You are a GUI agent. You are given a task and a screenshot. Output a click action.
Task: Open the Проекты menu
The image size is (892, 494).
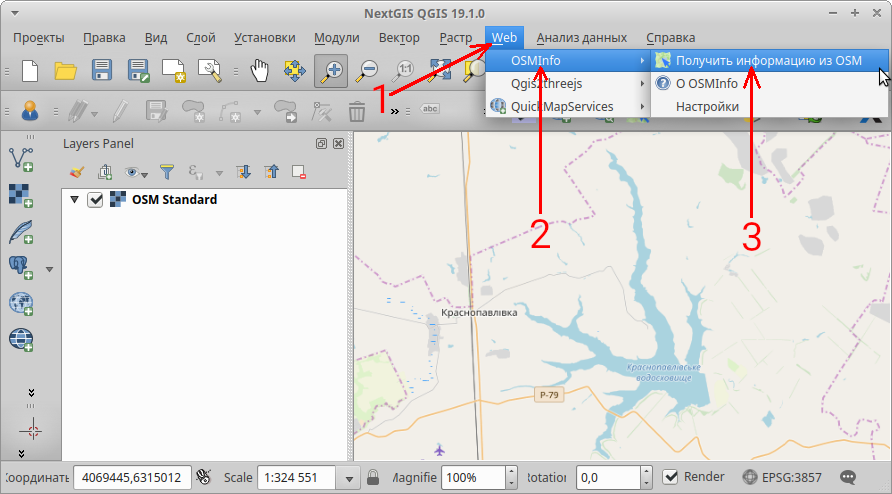(x=39, y=38)
